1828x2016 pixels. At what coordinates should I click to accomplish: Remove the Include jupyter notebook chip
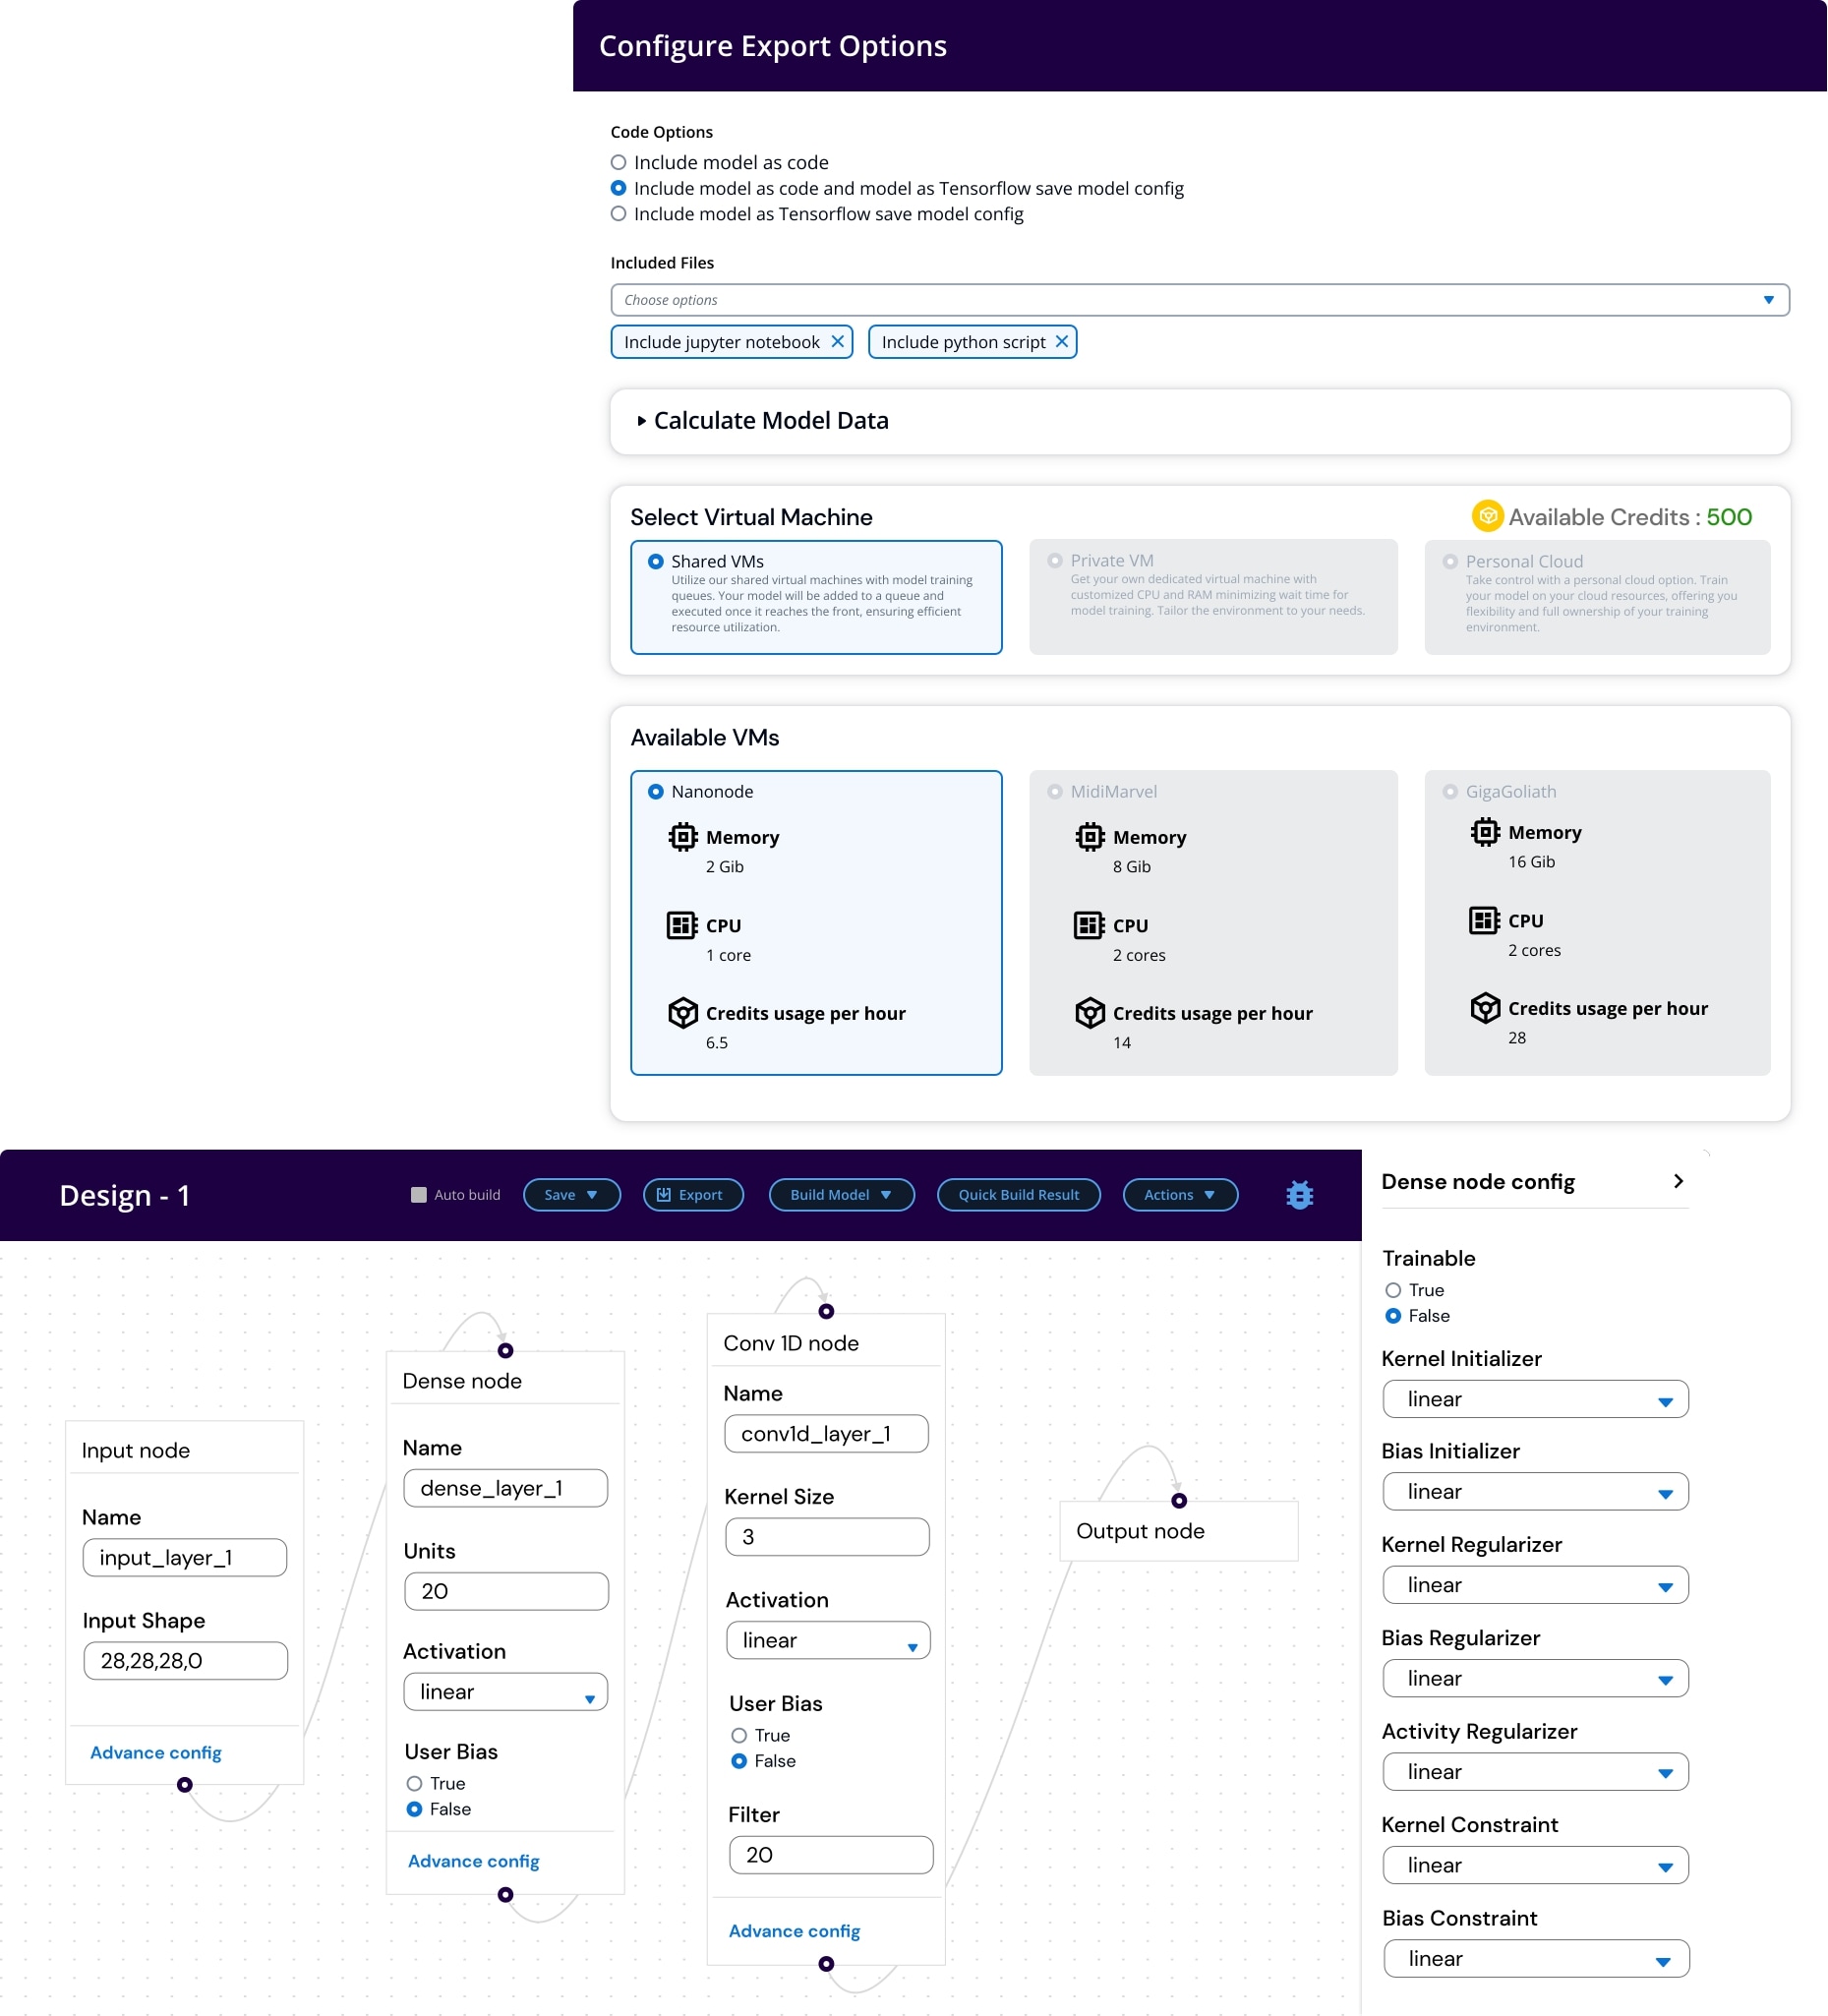(x=838, y=341)
